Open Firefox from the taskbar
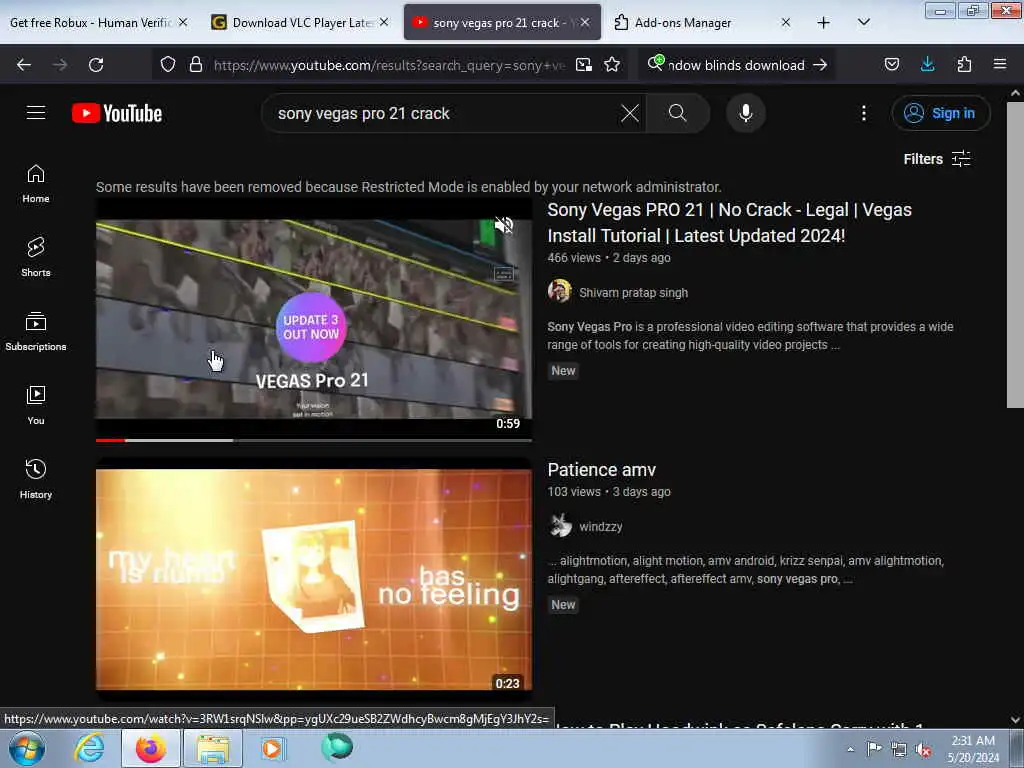The width and height of the screenshot is (1024, 768). coord(150,748)
